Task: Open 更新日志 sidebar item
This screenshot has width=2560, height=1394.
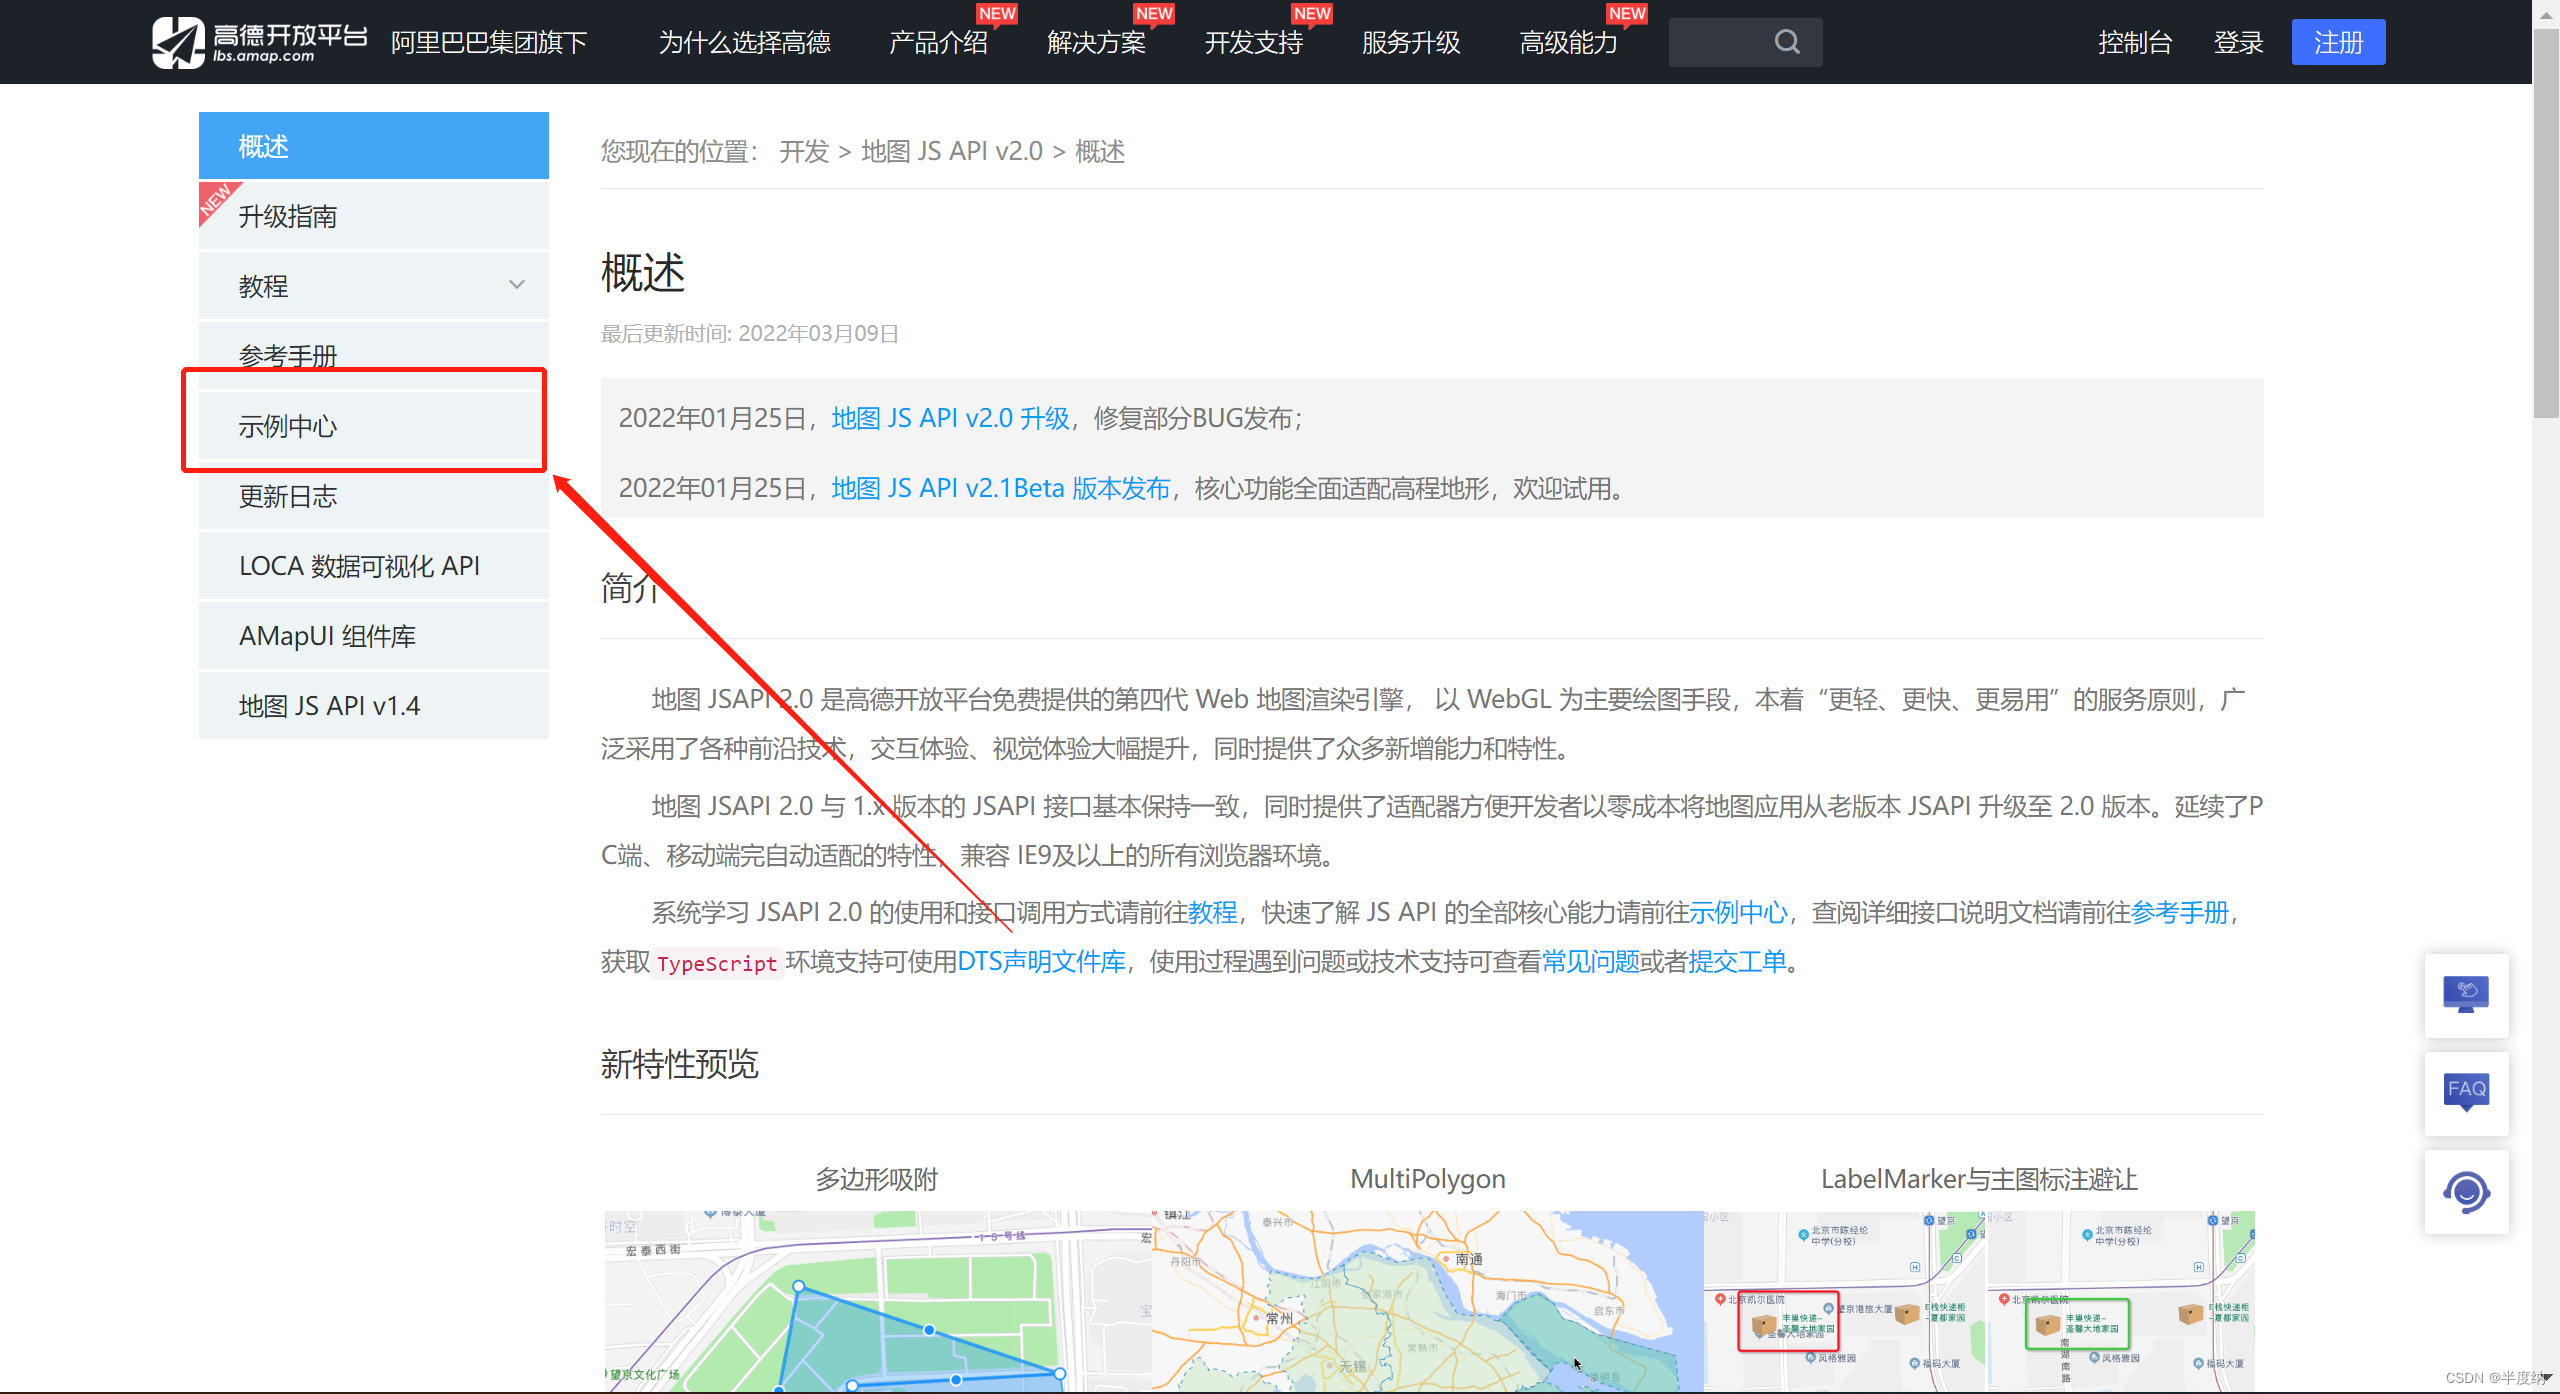Action: pos(374,496)
